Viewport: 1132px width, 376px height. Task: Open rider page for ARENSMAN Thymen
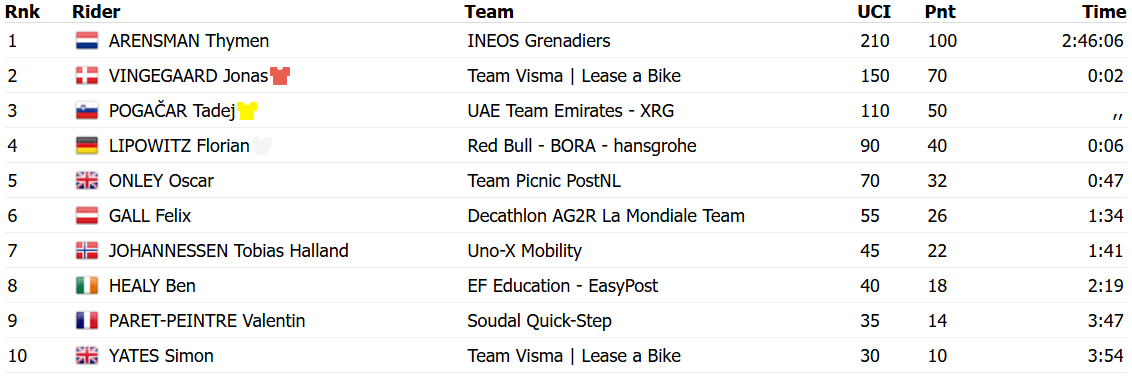[188, 41]
